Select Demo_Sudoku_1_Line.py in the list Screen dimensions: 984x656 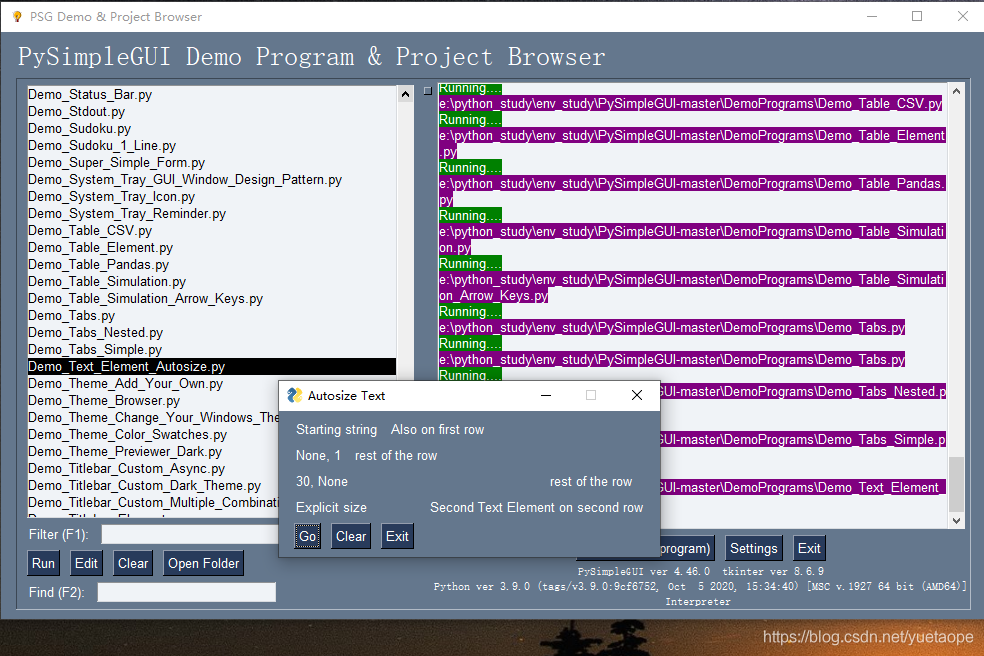pos(211,145)
